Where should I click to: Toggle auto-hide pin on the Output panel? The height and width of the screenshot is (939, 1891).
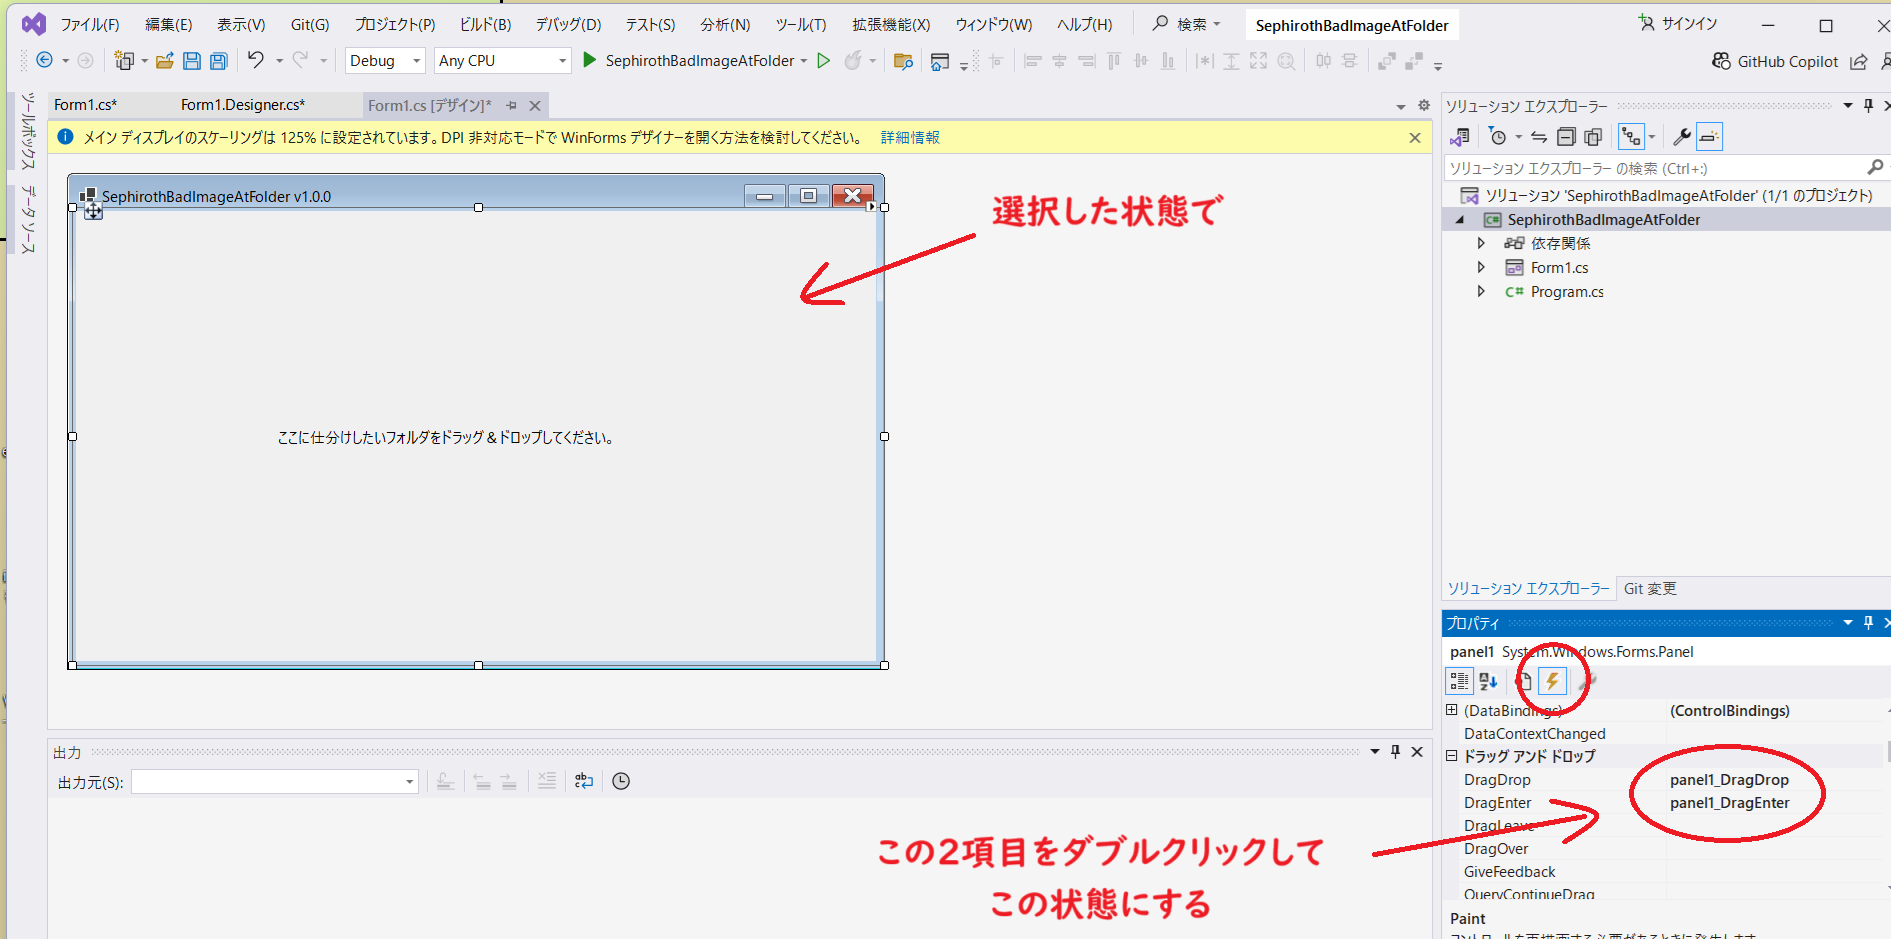pos(1396,751)
